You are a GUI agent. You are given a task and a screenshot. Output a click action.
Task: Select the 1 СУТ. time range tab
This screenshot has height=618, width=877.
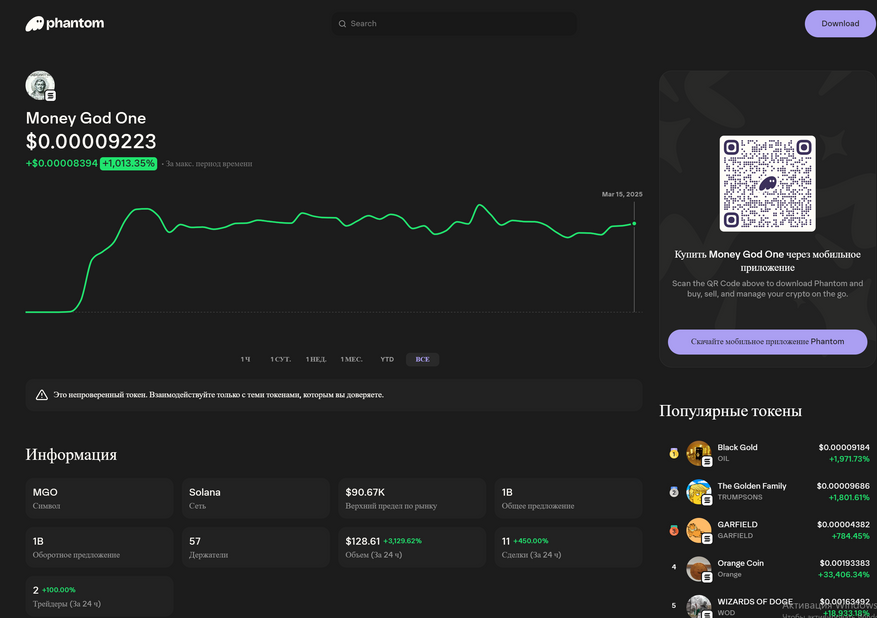pos(280,359)
